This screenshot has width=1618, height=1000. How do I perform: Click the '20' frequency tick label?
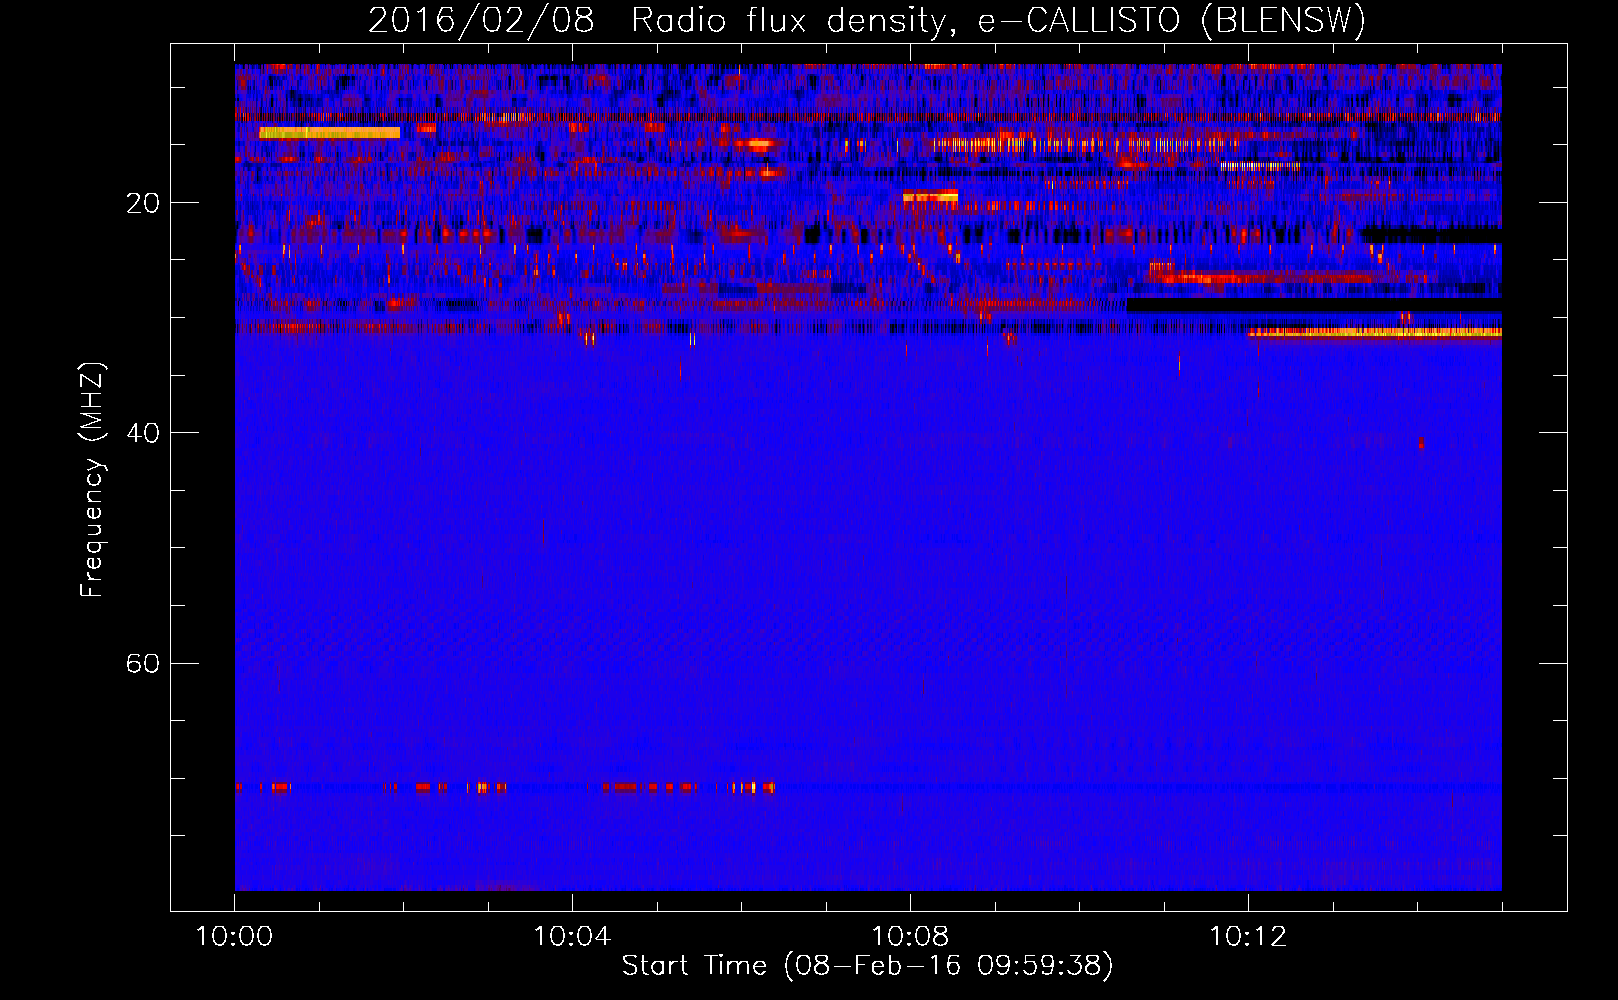(x=143, y=203)
